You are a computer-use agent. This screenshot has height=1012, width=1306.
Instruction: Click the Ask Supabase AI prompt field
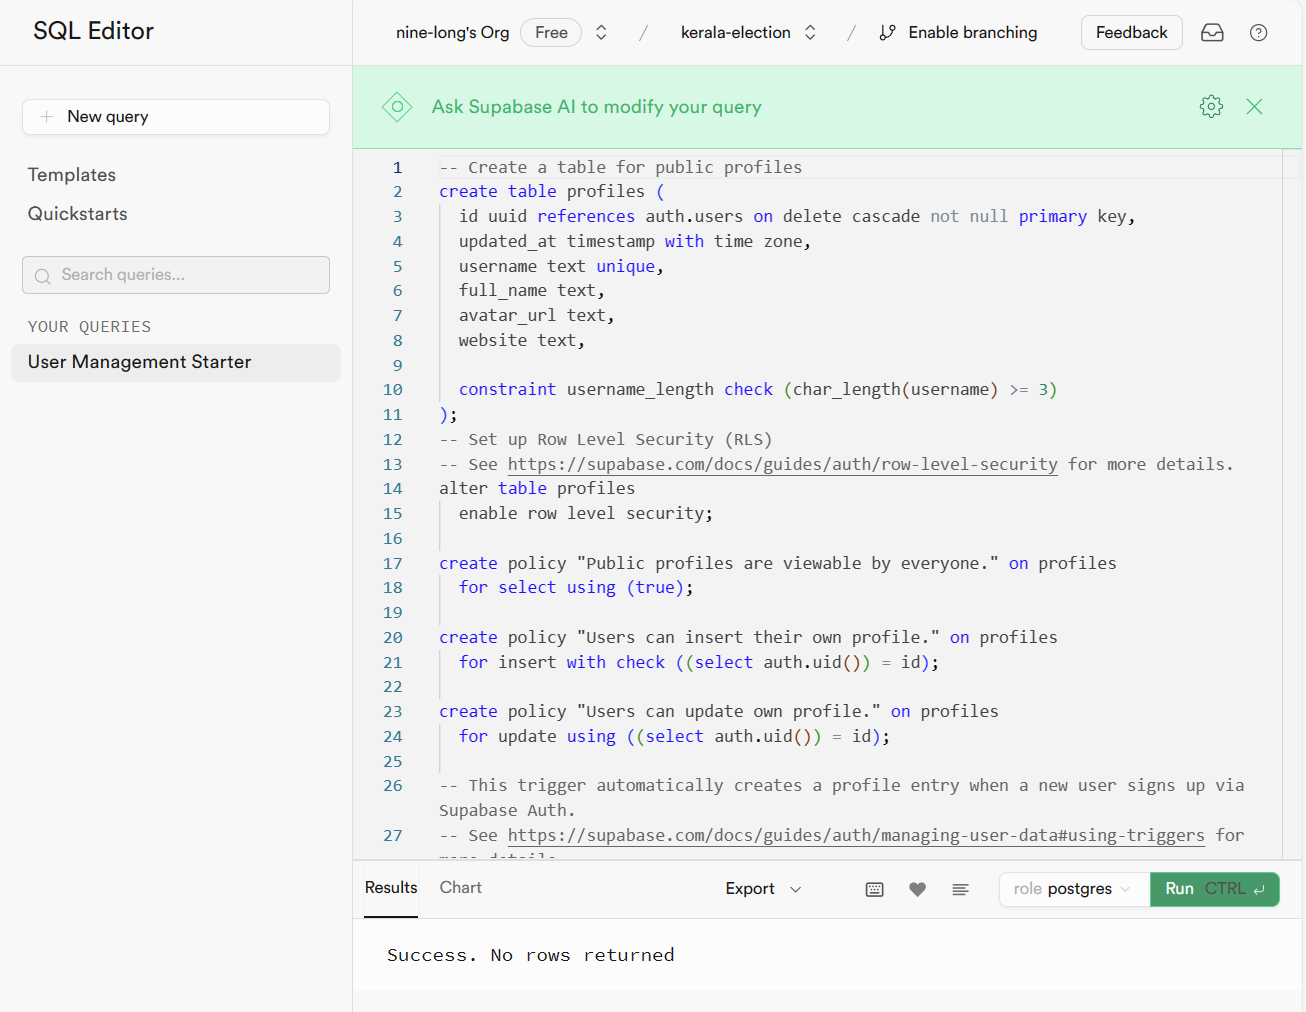point(597,107)
